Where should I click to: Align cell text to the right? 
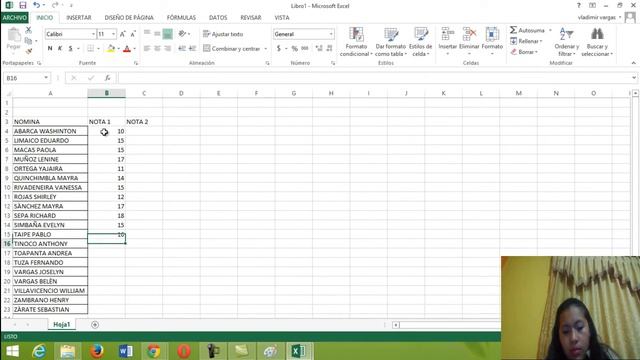[167, 49]
